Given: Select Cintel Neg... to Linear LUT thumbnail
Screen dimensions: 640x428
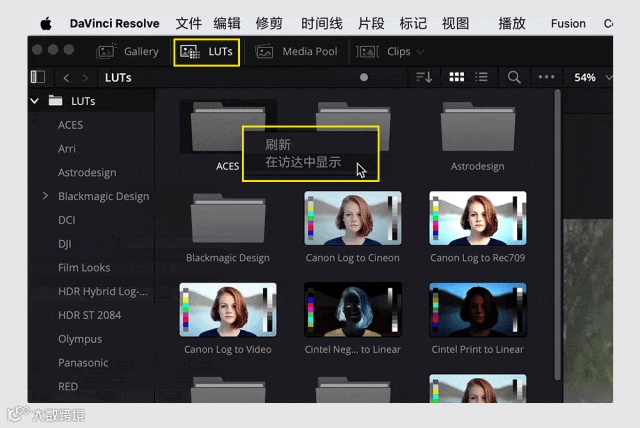Looking at the screenshot, I should click(x=353, y=310).
